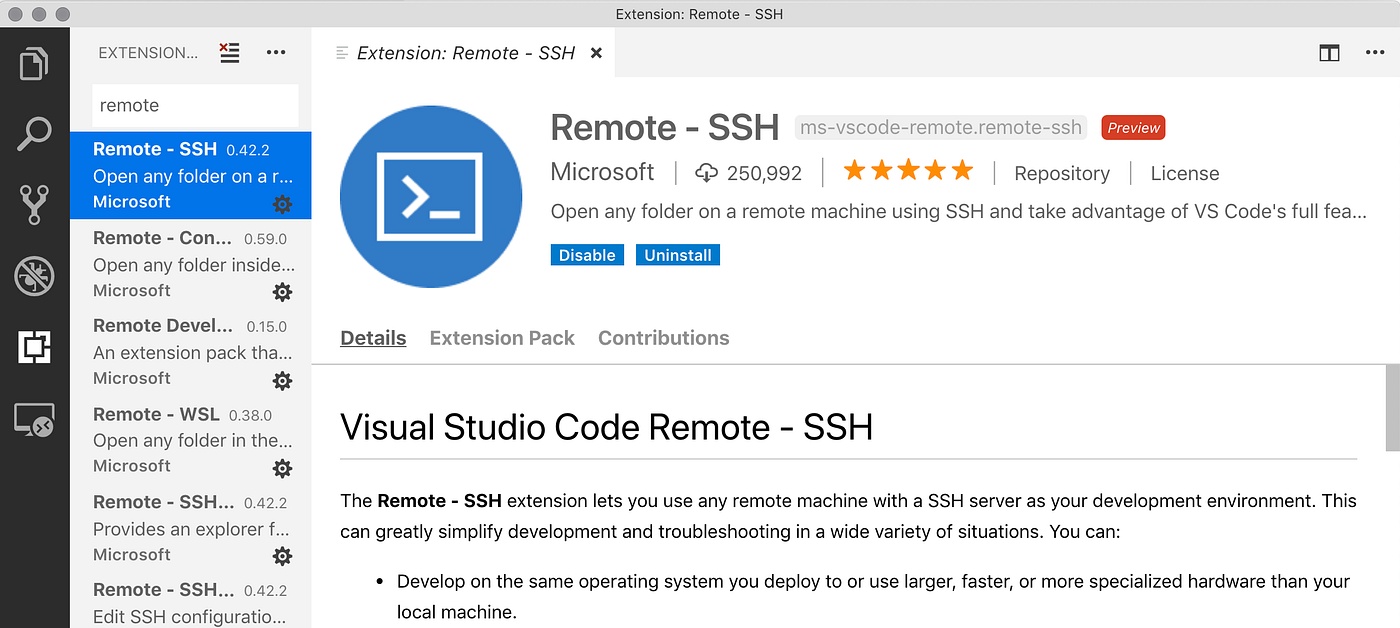Open the License link
The height and width of the screenshot is (628, 1400).
click(1185, 173)
